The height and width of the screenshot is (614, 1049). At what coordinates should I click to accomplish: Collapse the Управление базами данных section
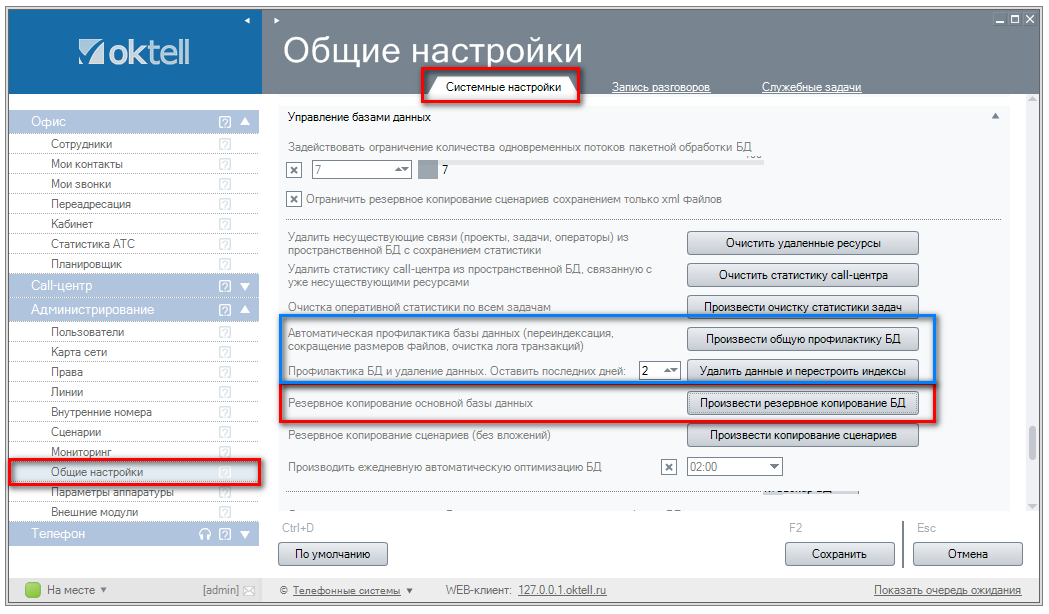click(995, 117)
